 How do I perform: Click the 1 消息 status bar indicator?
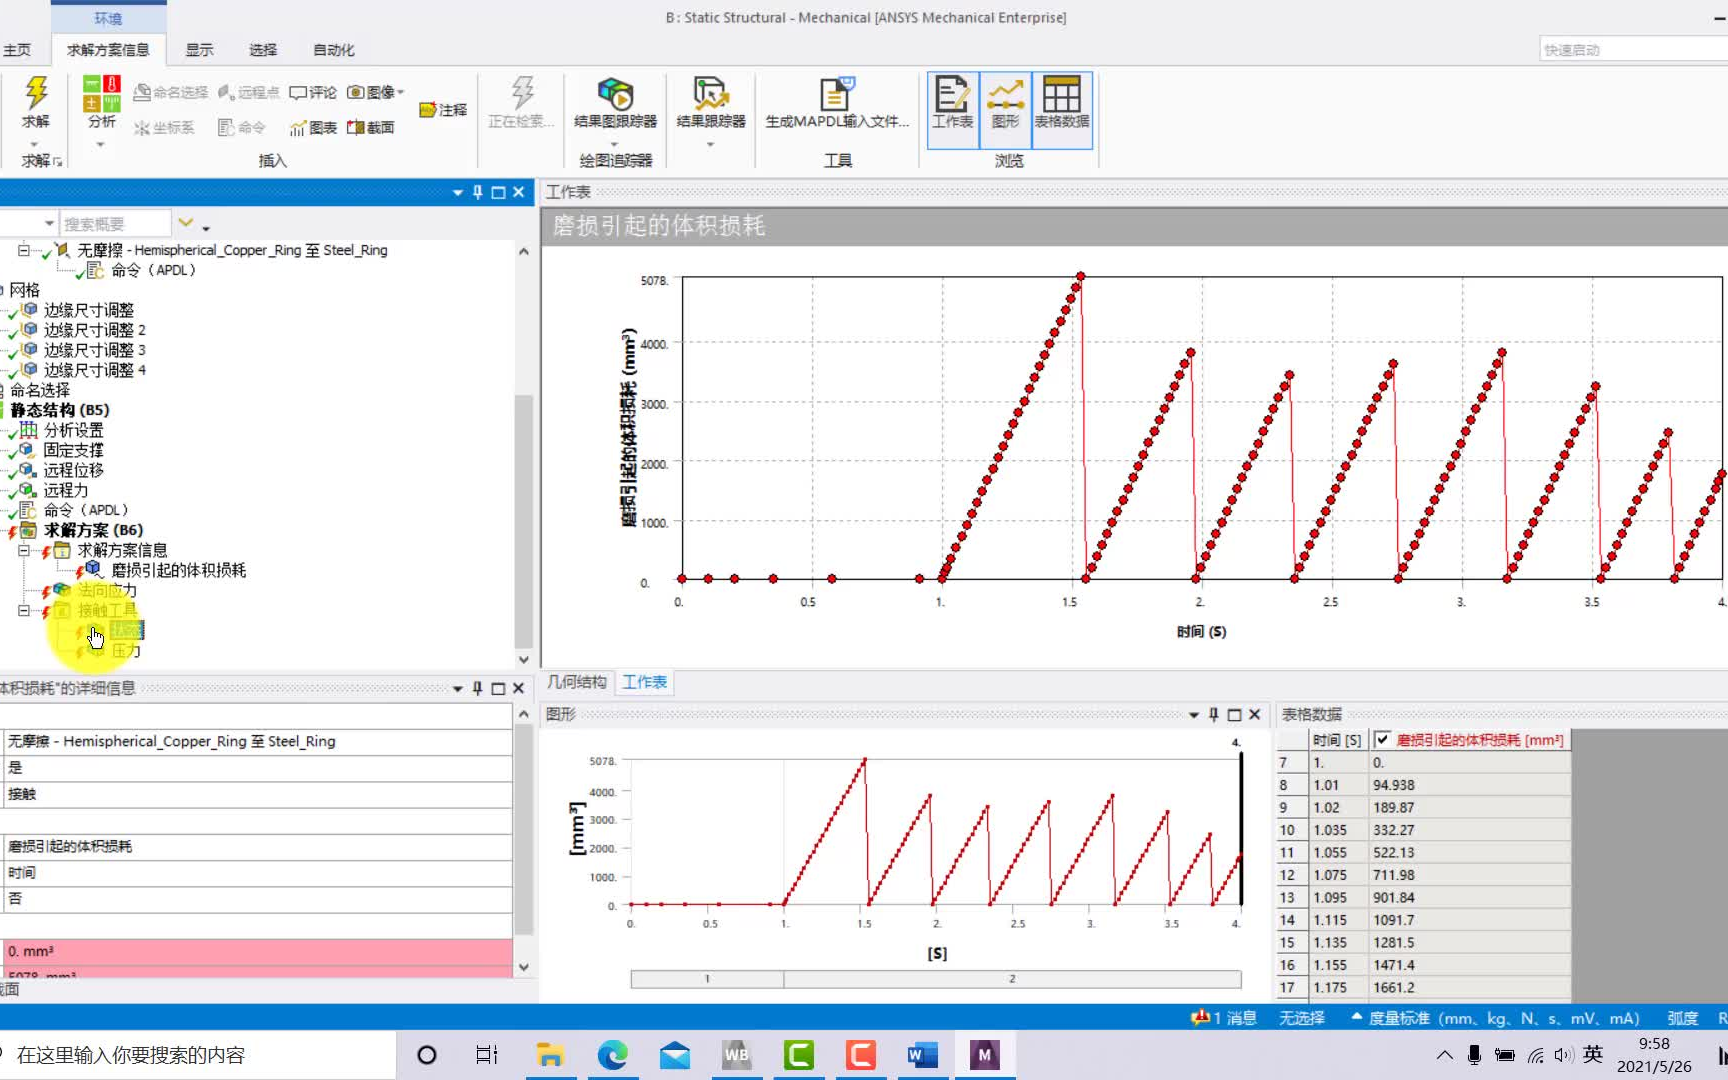1224,1018
